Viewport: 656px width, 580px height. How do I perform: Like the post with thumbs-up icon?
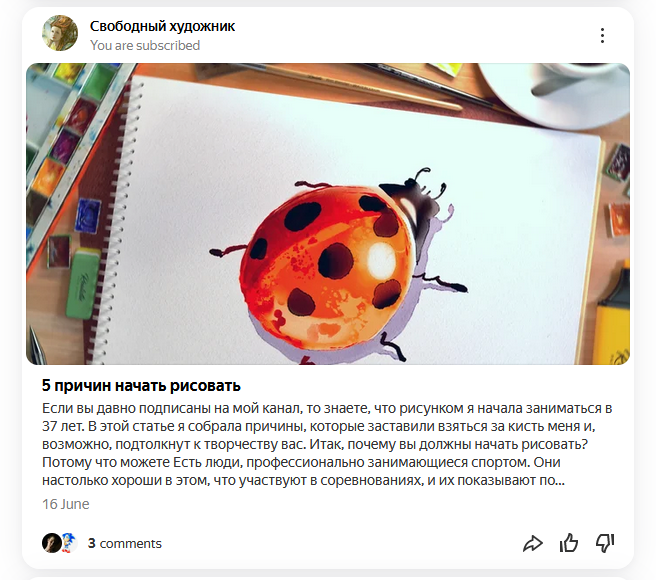click(x=569, y=543)
